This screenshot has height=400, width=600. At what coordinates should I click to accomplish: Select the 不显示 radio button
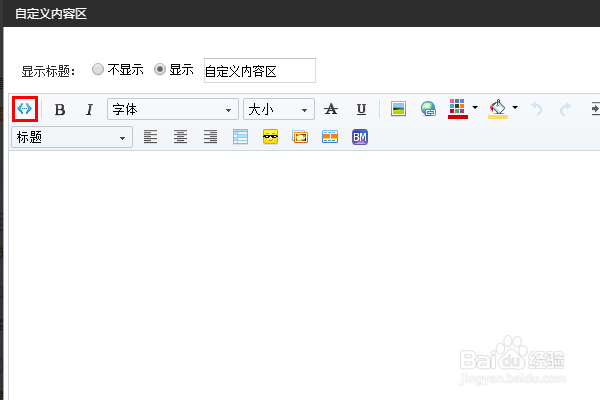click(x=98, y=69)
